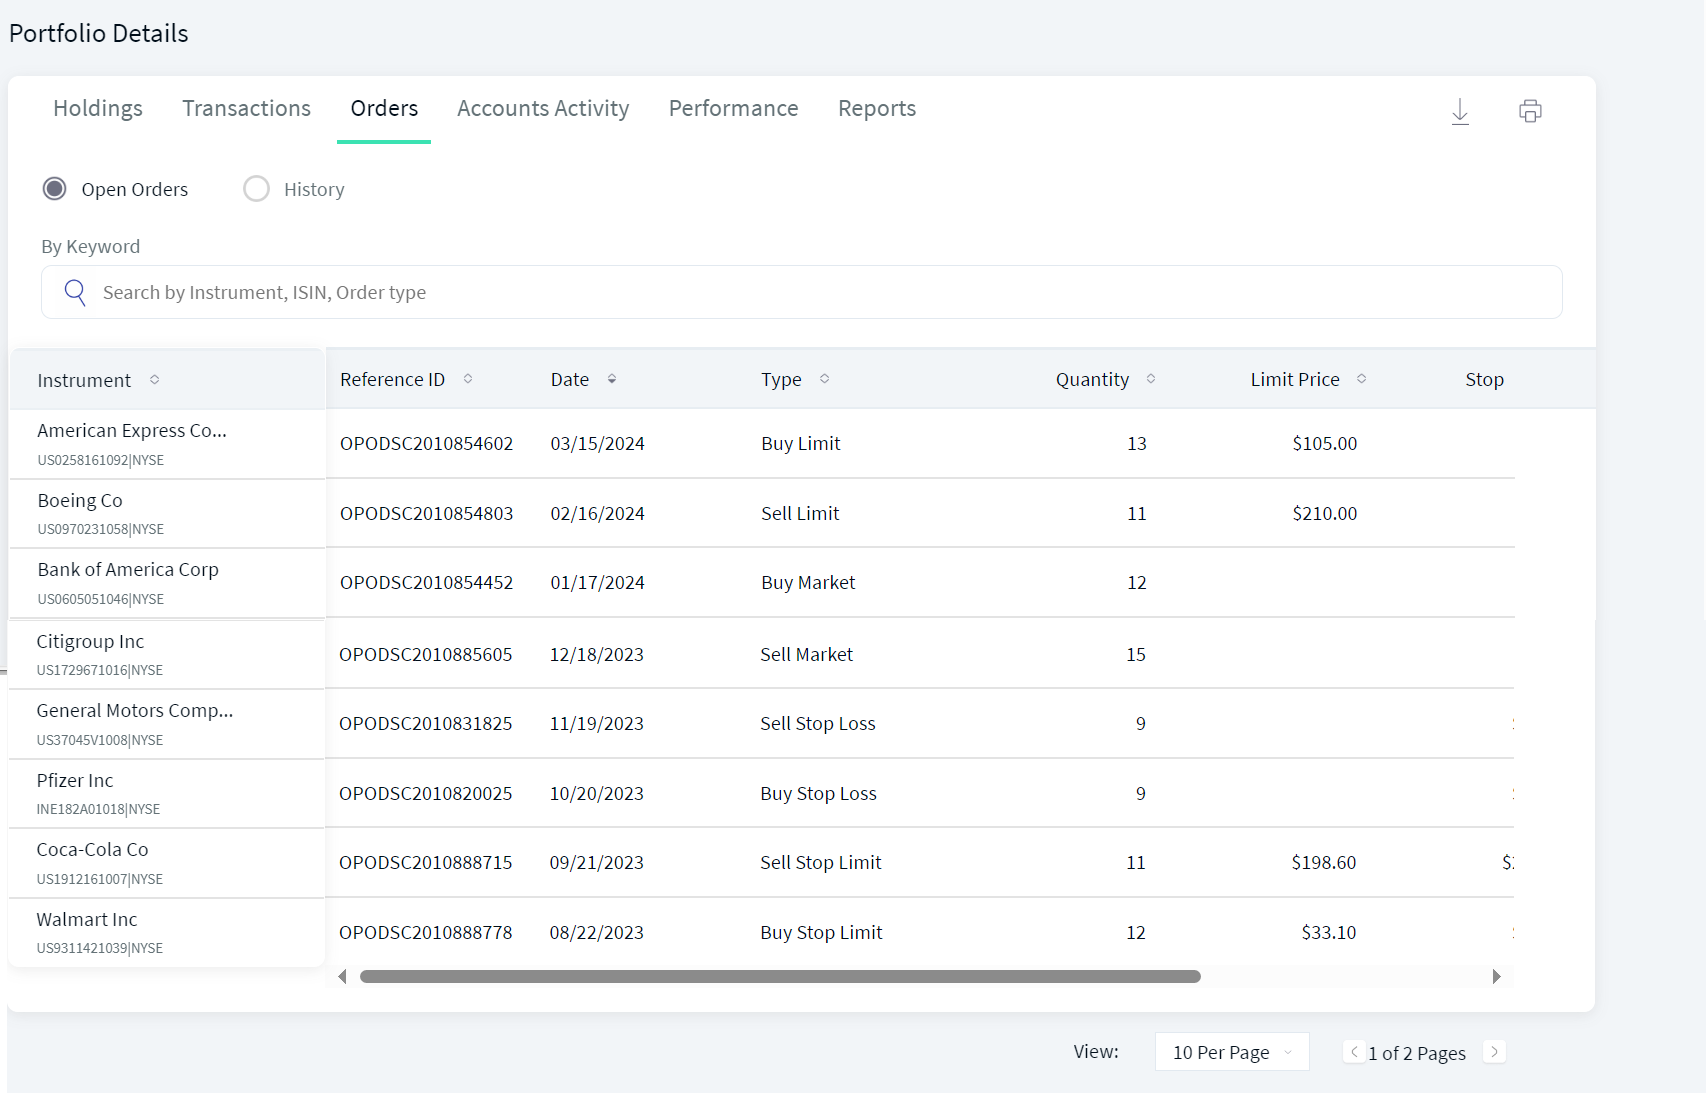The height and width of the screenshot is (1114, 1706).
Task: Sort by Limit Price column arrows
Action: 1361,379
